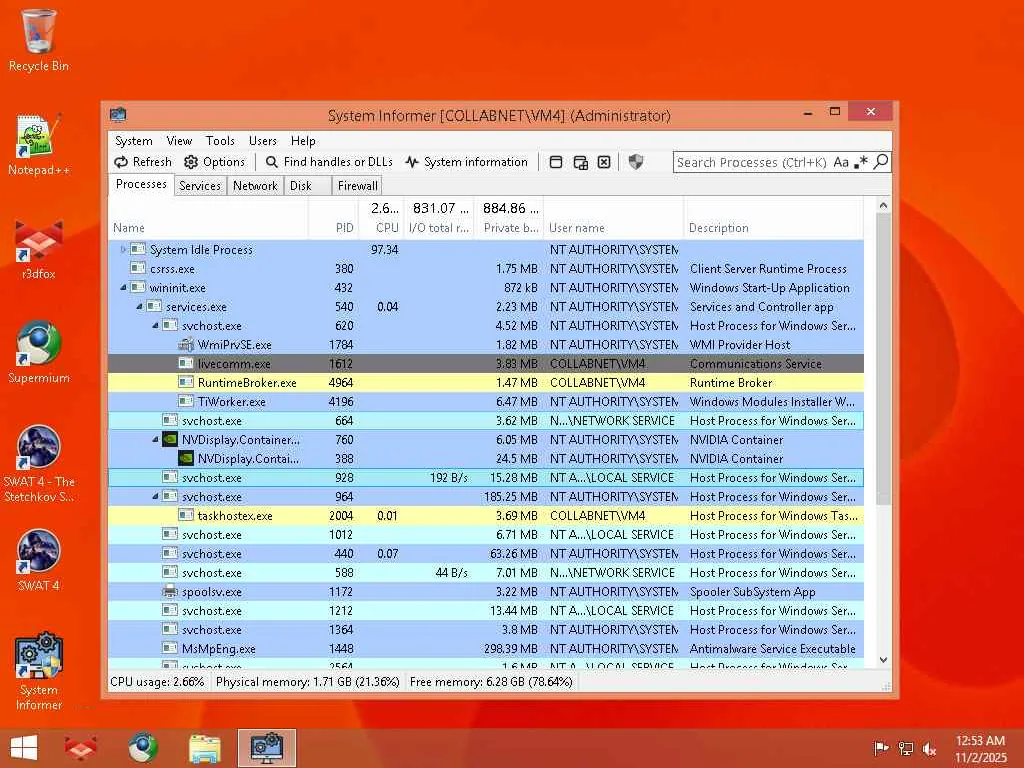Click the Windows Start button
The width and height of the screenshot is (1024, 768).
pos(24,748)
